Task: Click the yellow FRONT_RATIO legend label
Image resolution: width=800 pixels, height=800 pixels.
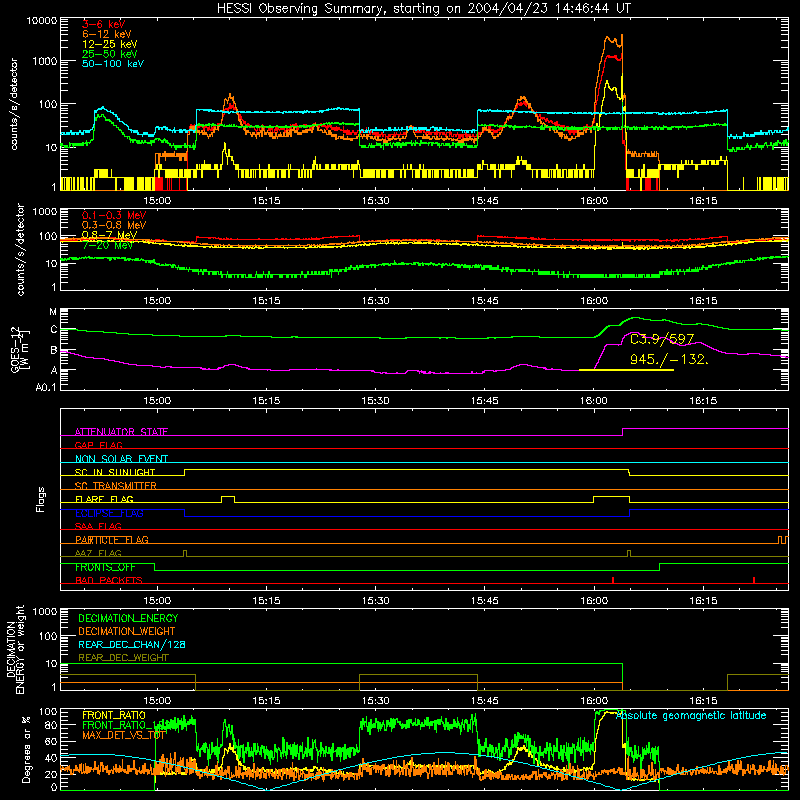Action: point(114,715)
